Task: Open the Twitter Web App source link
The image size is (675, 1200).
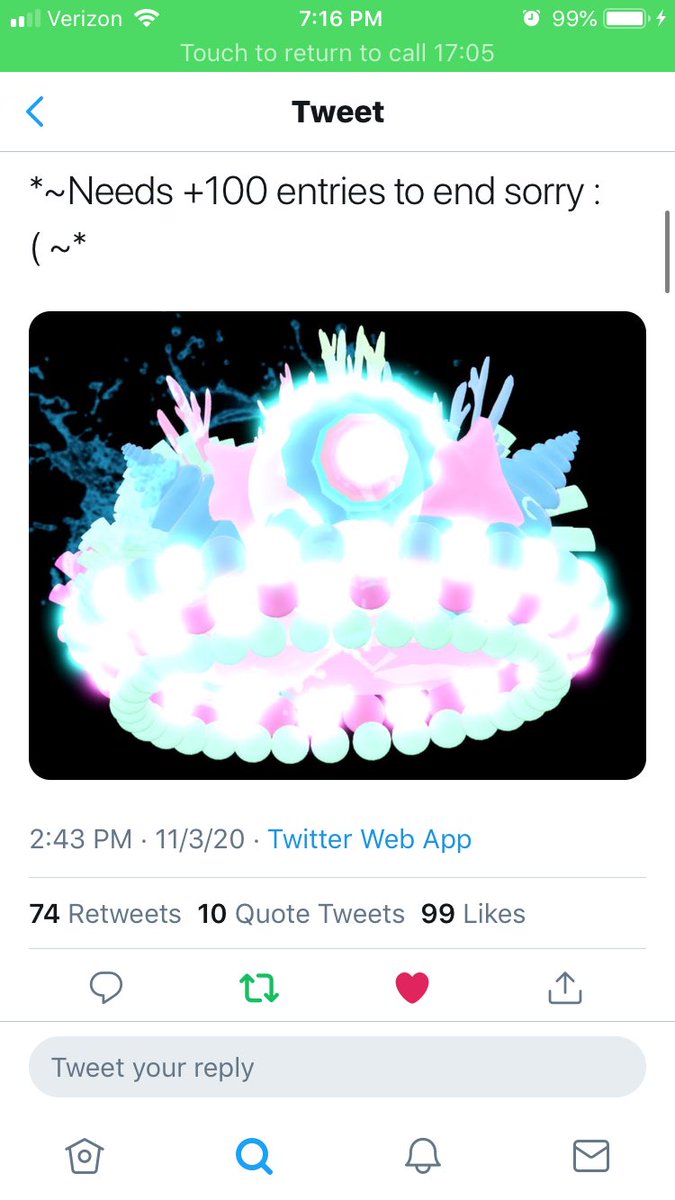Action: tap(370, 839)
